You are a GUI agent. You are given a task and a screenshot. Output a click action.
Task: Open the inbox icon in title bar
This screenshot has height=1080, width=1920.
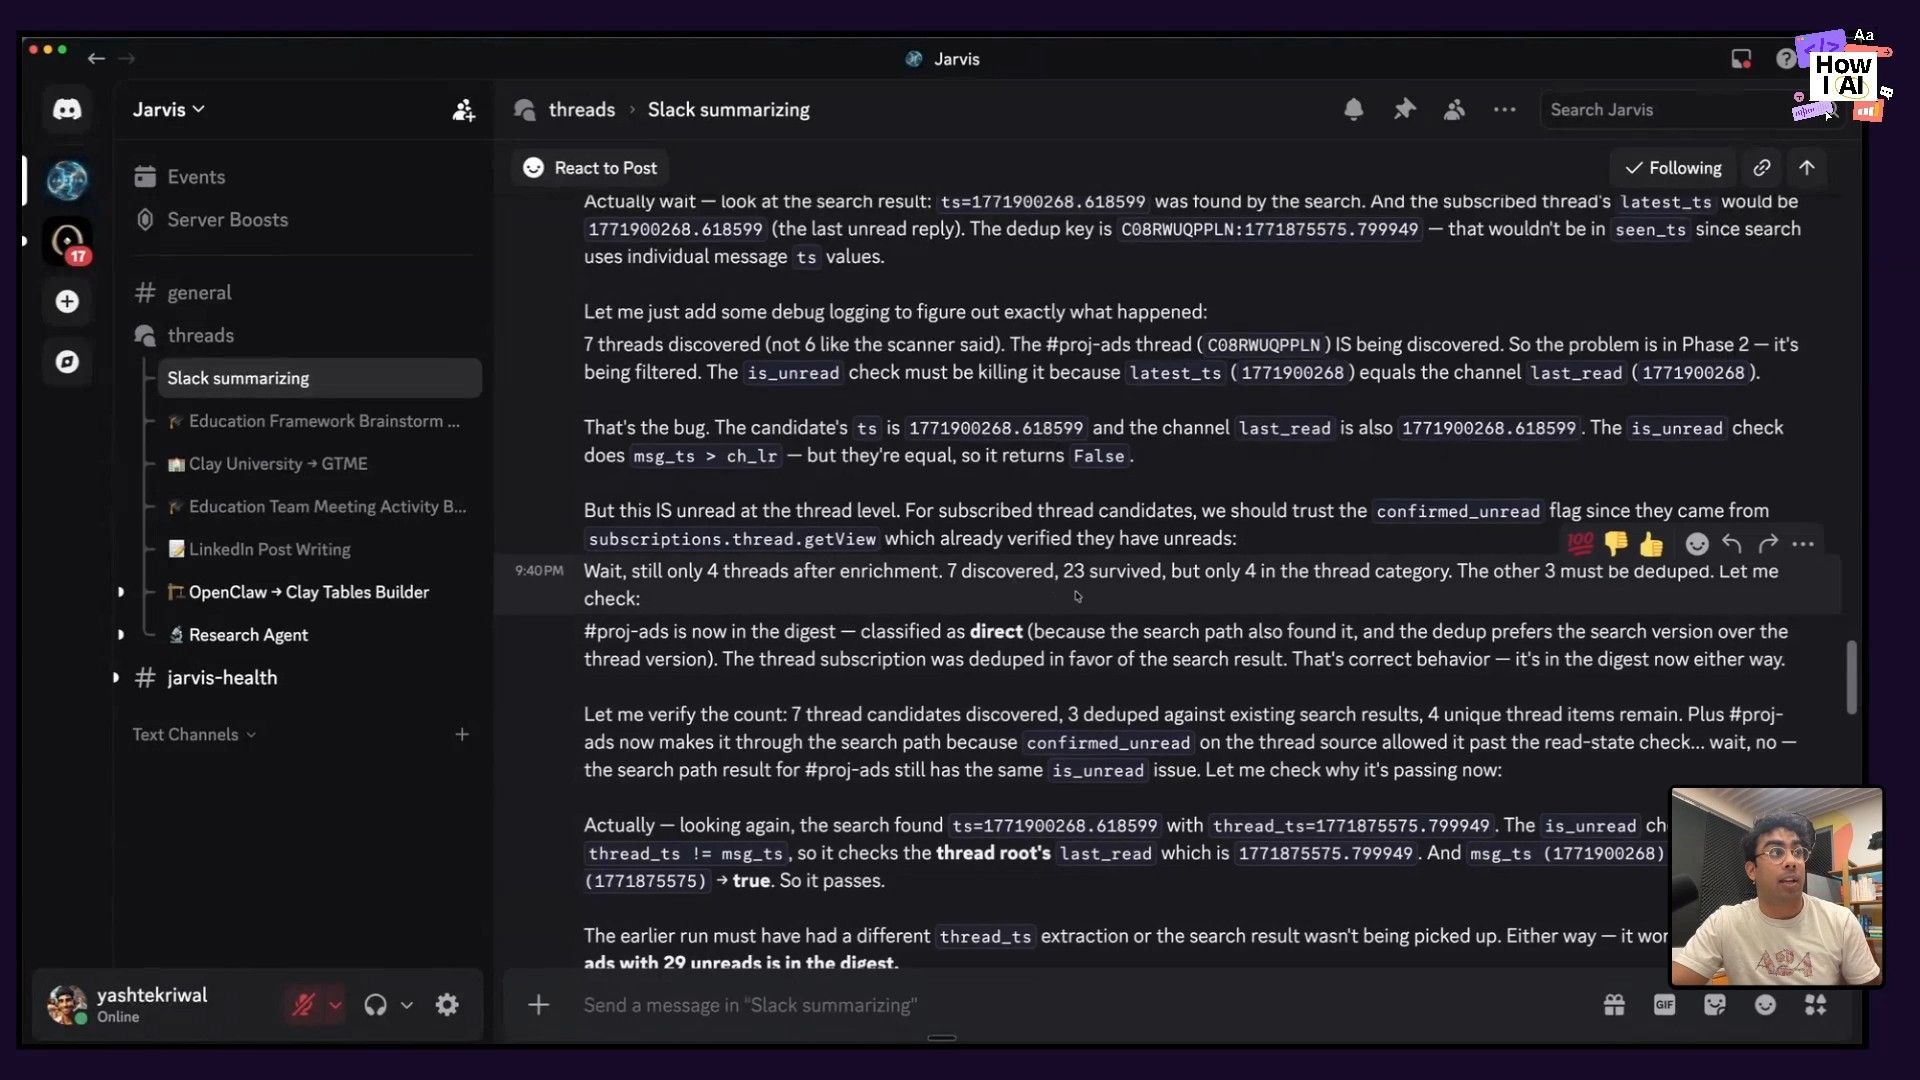point(1741,59)
